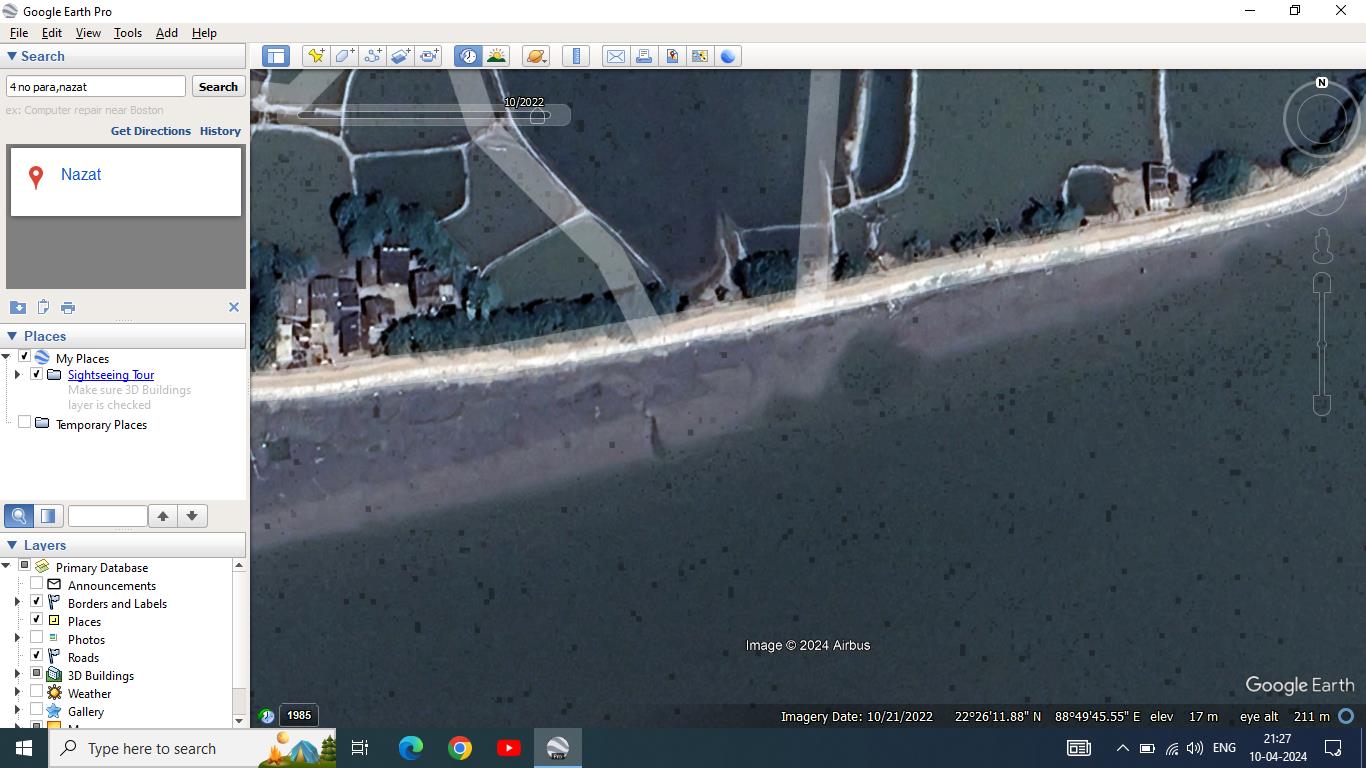
Task: Toggle the historical imagery clock icon
Action: (x=468, y=56)
